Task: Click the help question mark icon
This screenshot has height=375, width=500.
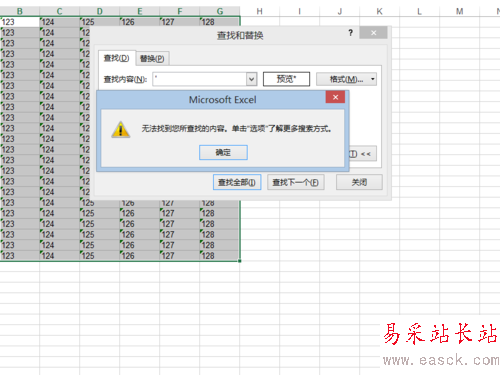Action: 350,33
